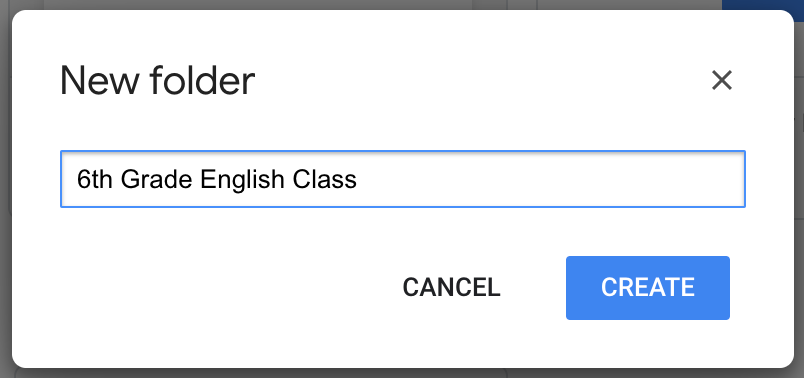Click the dimmed backdrop left of the dialog
This screenshot has height=378, width=804.
(6, 189)
